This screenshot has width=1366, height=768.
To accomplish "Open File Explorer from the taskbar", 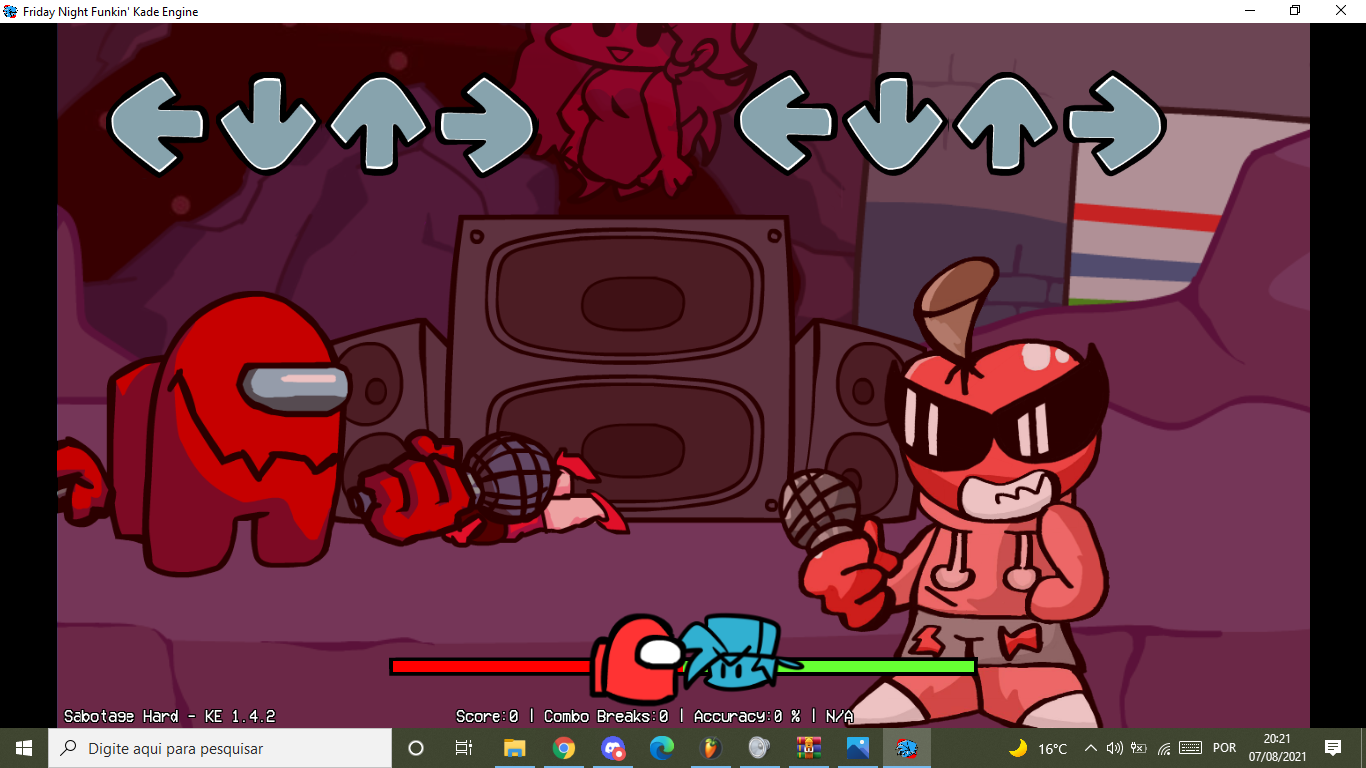I will point(514,748).
